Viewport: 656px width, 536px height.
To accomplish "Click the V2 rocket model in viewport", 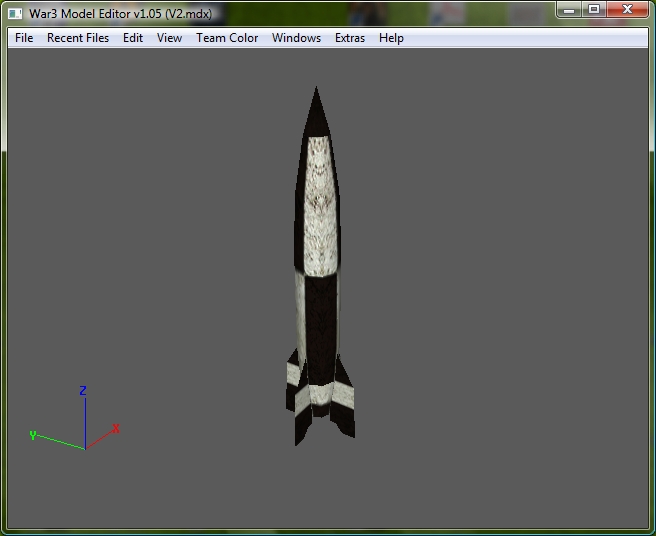I will click(320, 267).
